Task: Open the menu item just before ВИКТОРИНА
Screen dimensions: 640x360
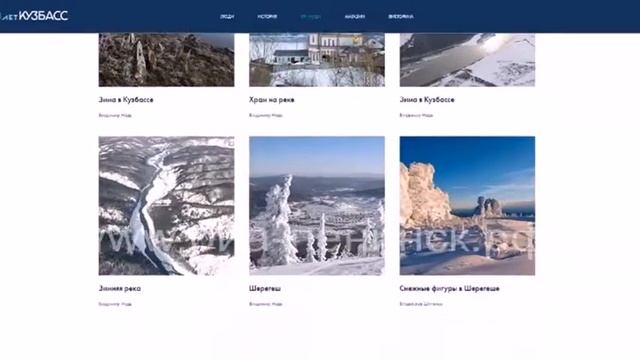Action: (x=354, y=17)
